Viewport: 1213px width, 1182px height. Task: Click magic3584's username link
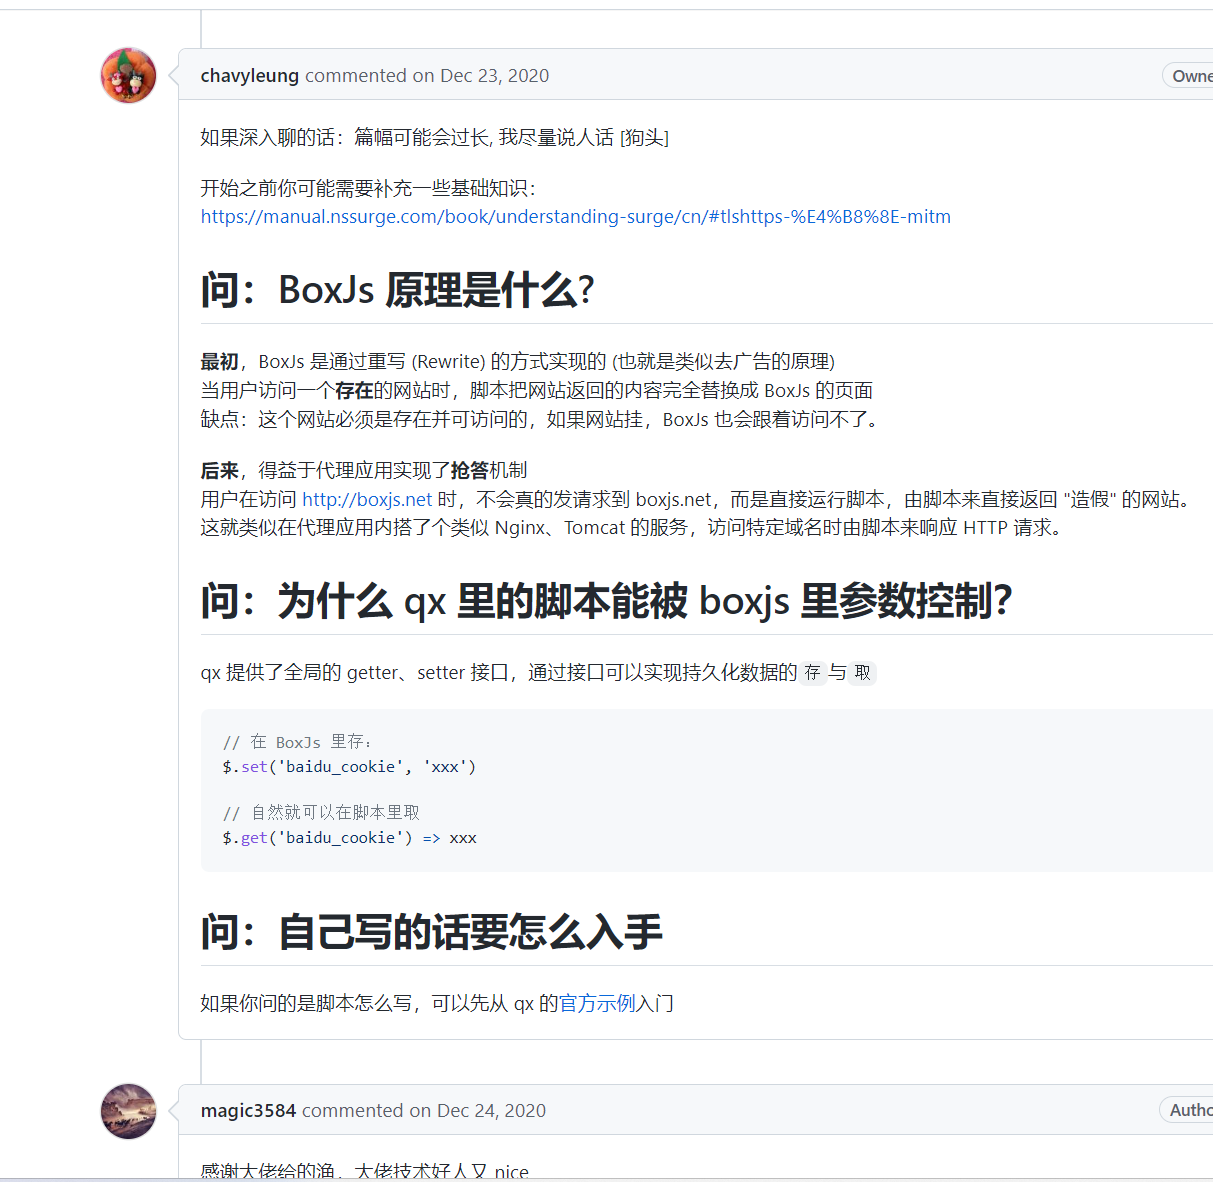(246, 1110)
